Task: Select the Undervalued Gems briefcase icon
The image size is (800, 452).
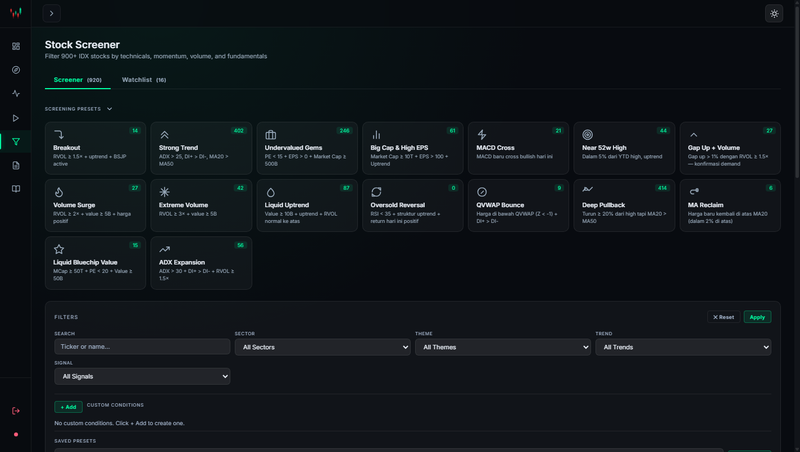Action: pos(270,135)
